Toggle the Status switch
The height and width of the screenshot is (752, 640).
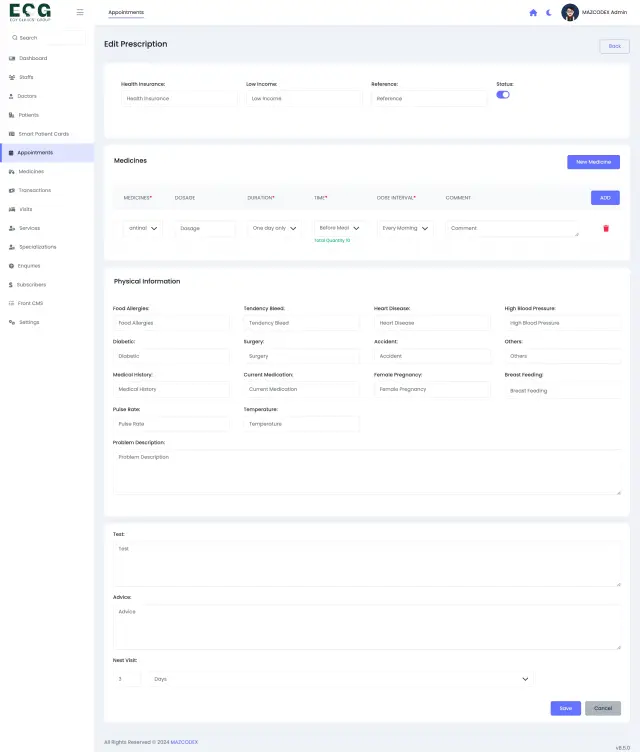coord(503,95)
